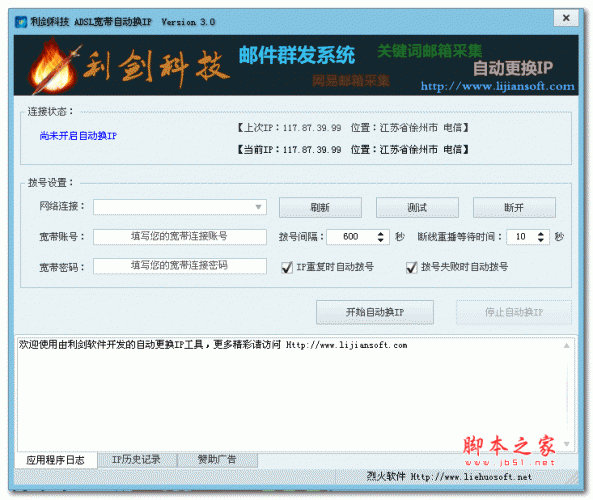Image resolution: width=593 pixels, height=500 pixels.
Task: Switch to the 赞助广告 tab
Action: point(217,460)
